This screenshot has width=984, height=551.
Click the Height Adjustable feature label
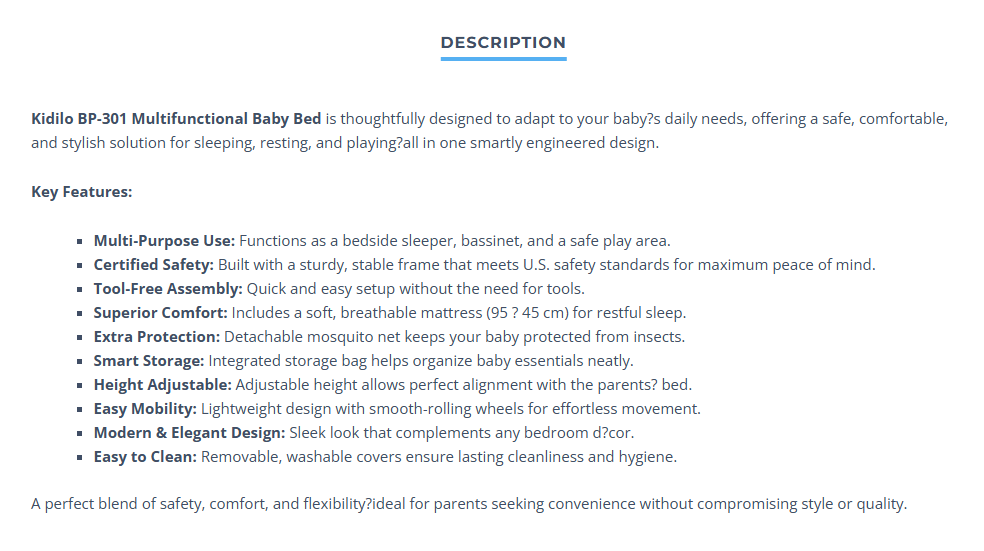coord(163,385)
